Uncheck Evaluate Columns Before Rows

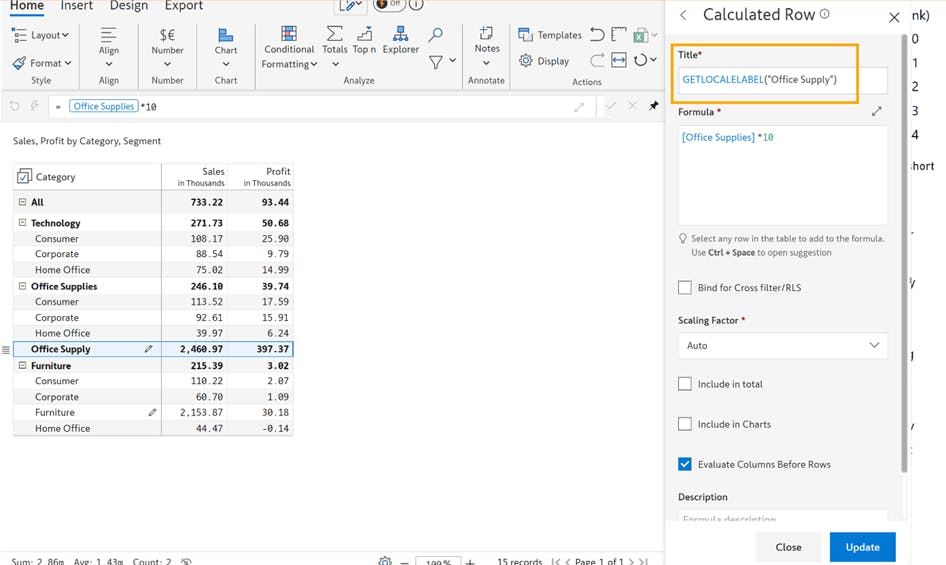(685, 464)
